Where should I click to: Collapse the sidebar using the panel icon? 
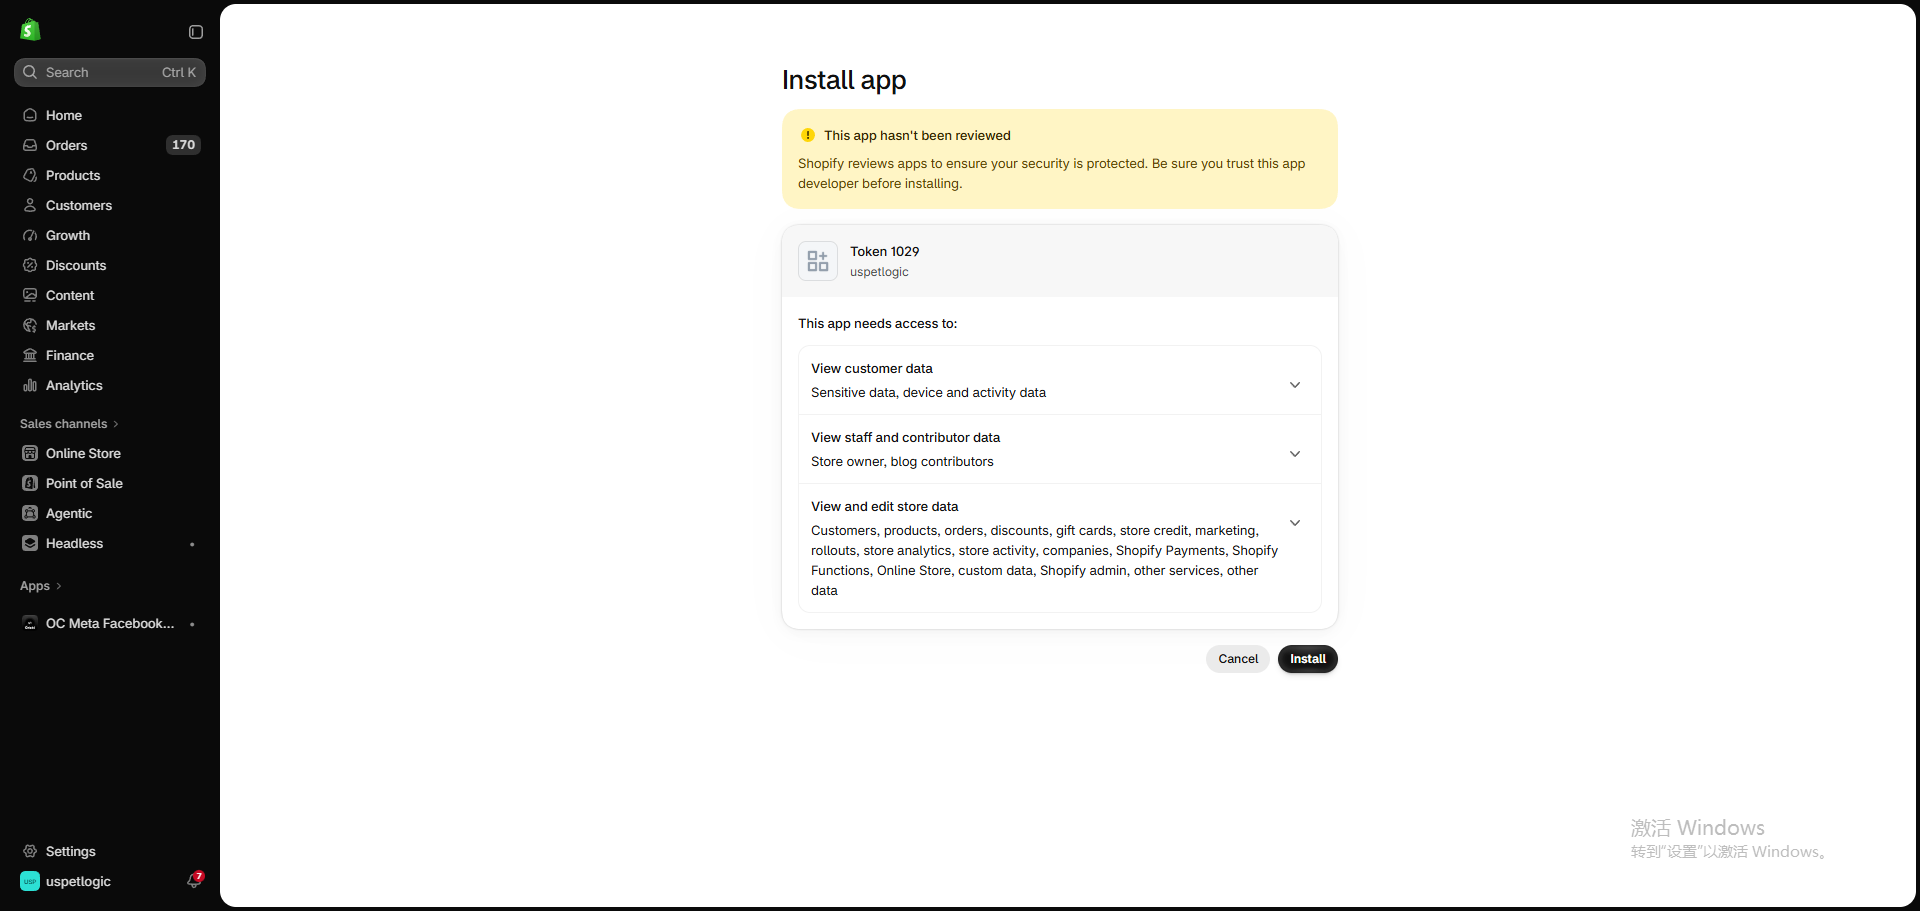[x=196, y=32]
